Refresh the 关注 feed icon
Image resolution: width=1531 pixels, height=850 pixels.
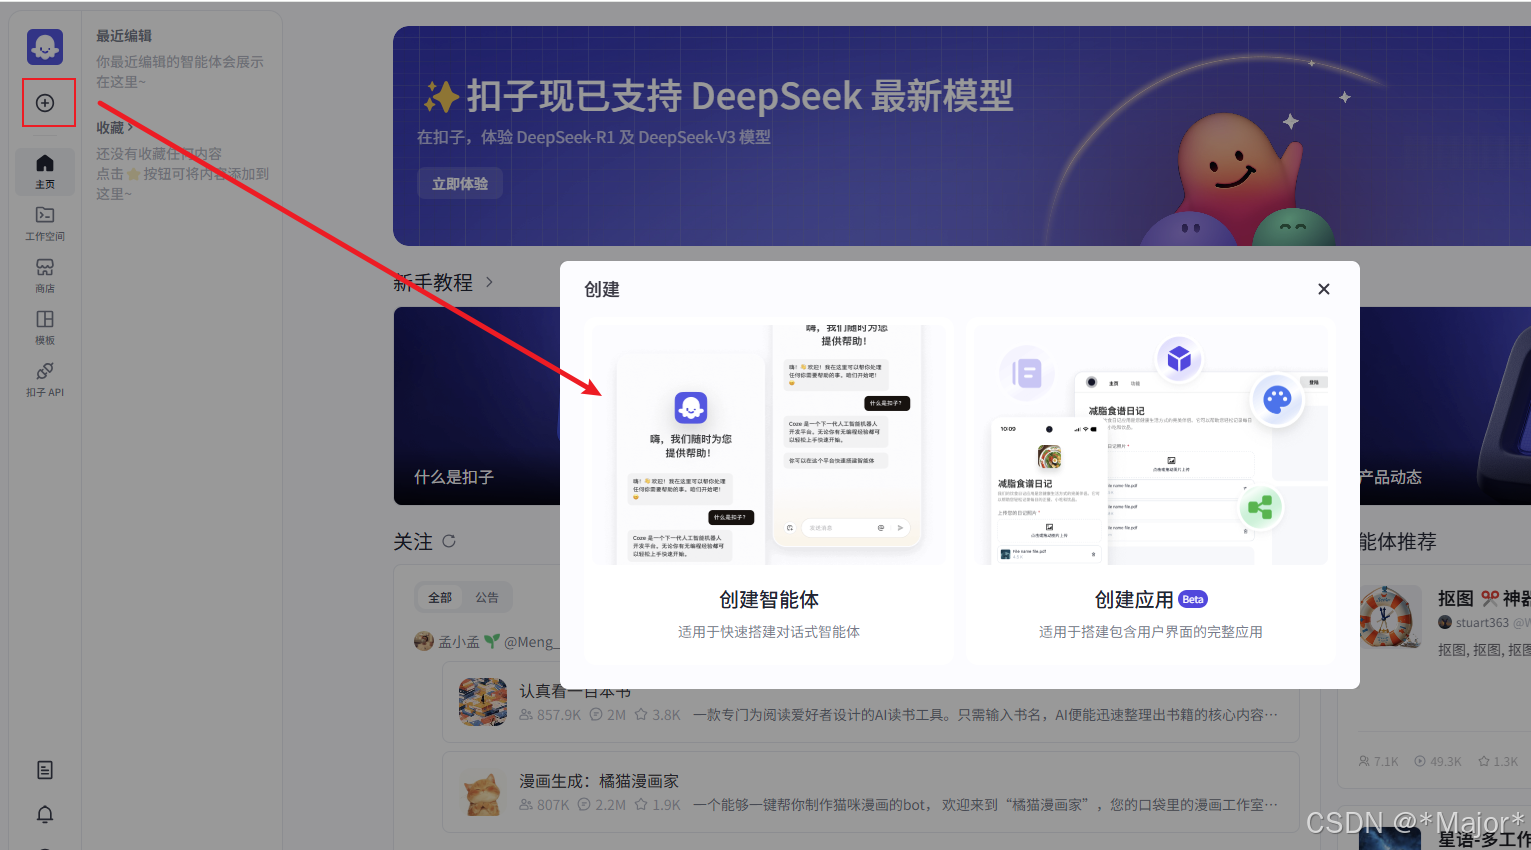coord(449,541)
